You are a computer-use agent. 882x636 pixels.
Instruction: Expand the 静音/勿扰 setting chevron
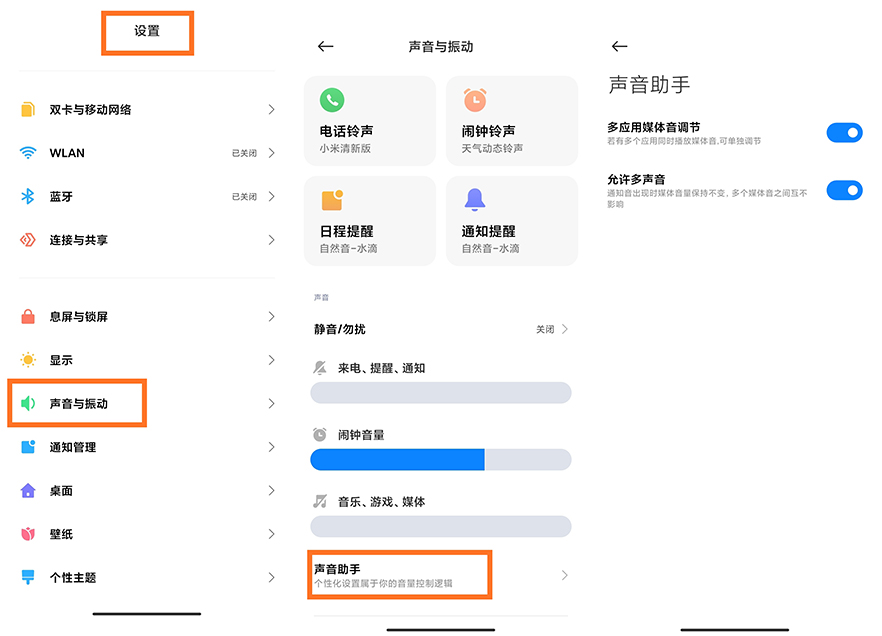coord(565,329)
